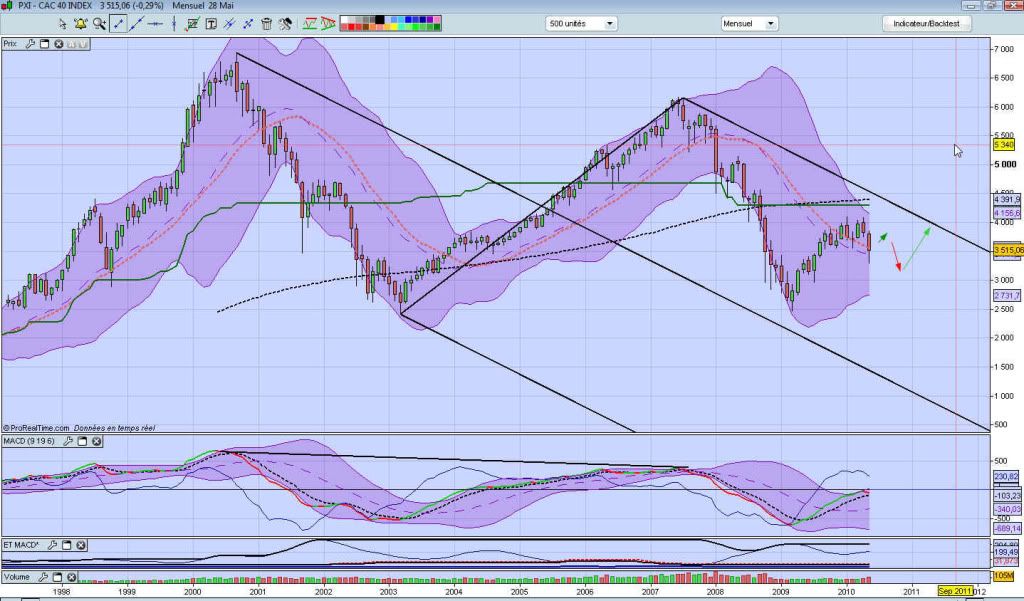Image resolution: width=1024 pixels, height=601 pixels.
Task: Open the Prix panel wrench settings
Action: point(31,44)
